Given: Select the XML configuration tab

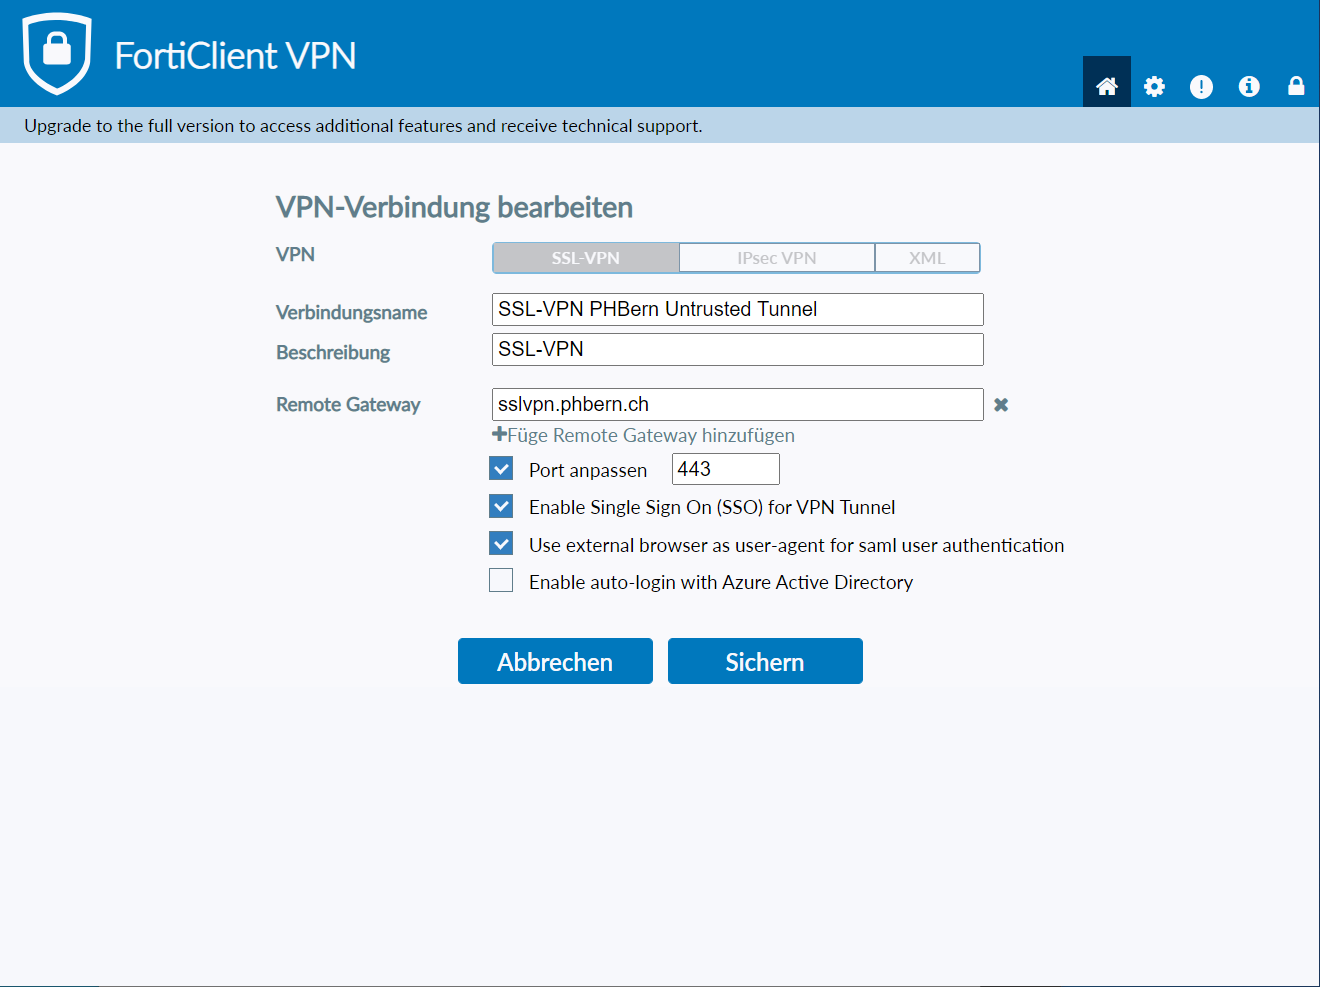Looking at the screenshot, I should coord(927,257).
